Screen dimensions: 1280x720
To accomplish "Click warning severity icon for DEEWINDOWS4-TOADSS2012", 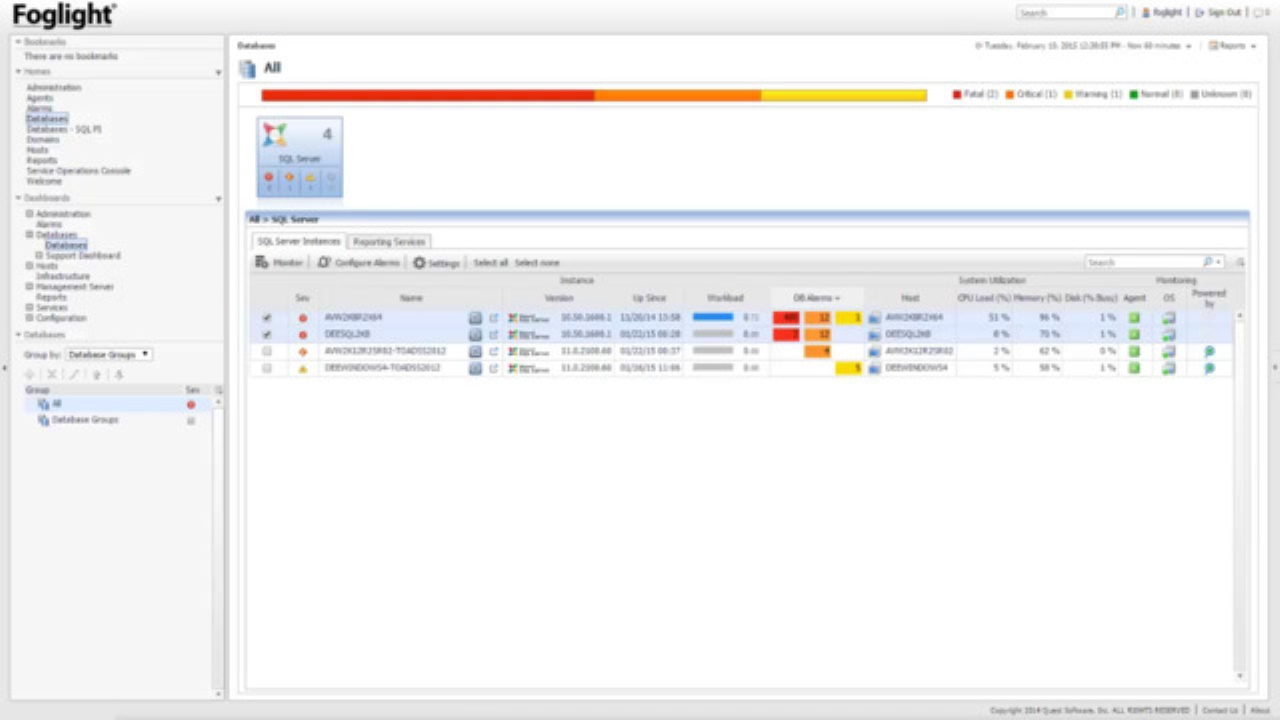I will click(x=302, y=368).
